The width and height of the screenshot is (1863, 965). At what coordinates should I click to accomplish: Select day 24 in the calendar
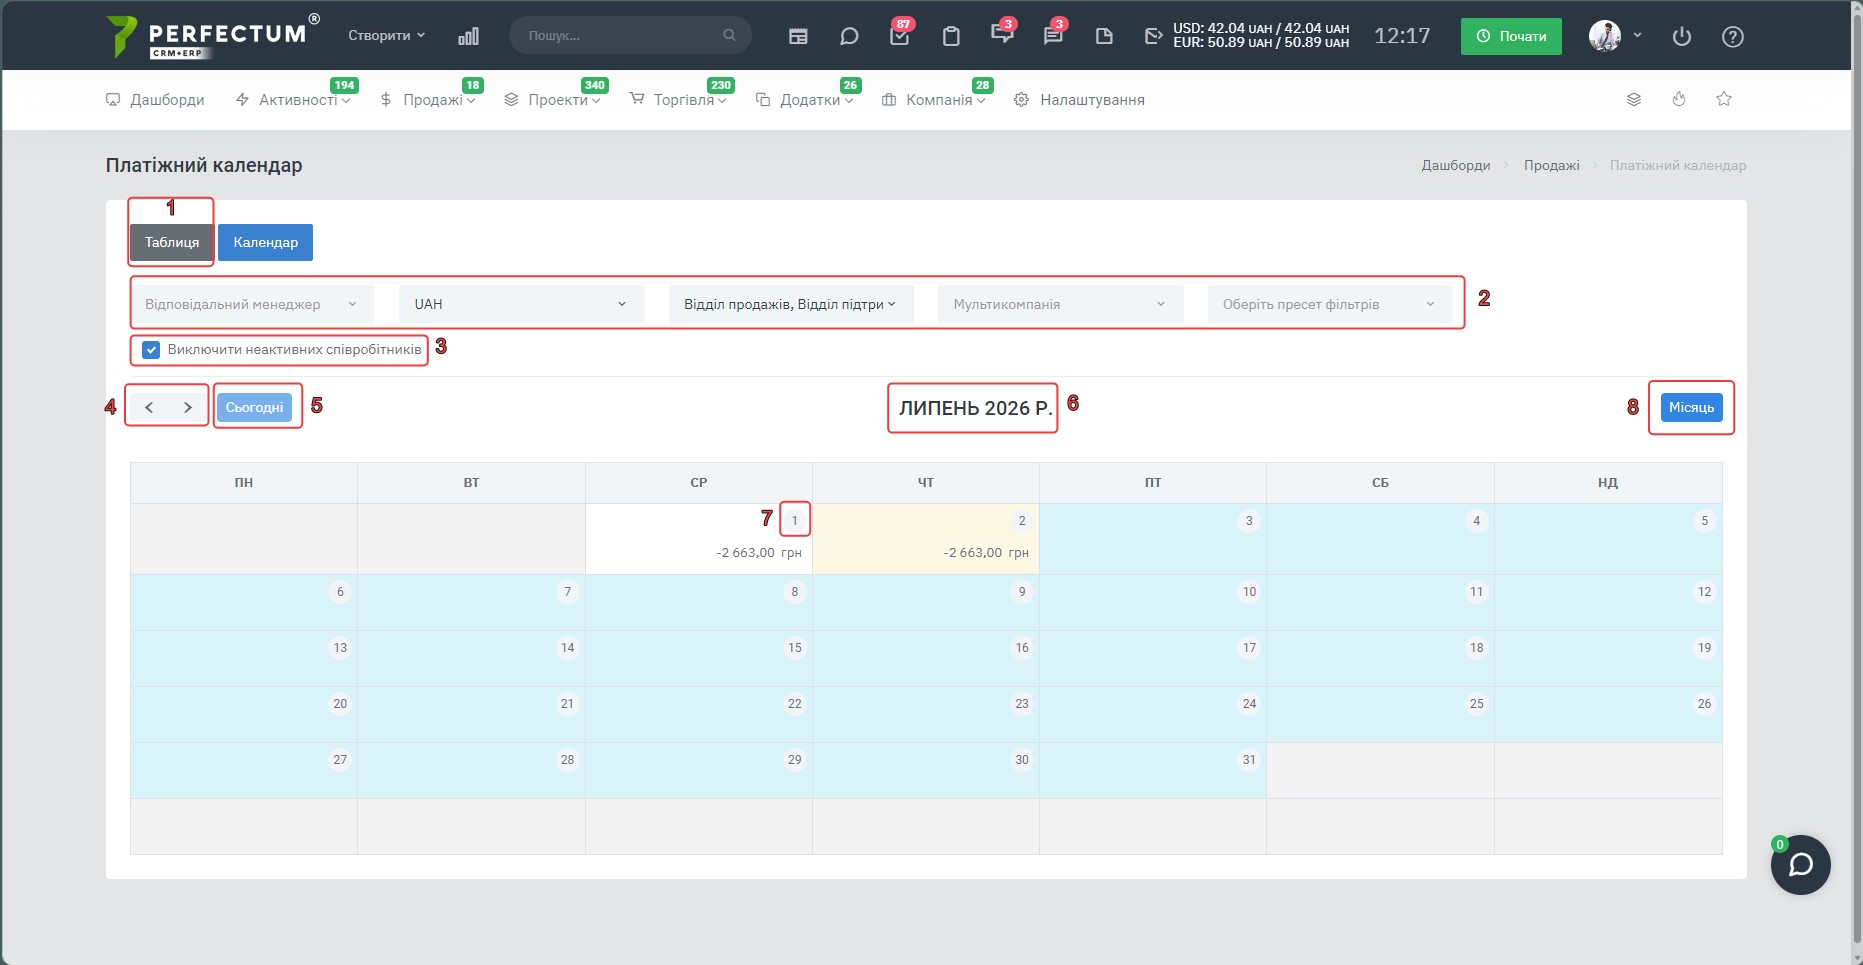(x=1249, y=704)
